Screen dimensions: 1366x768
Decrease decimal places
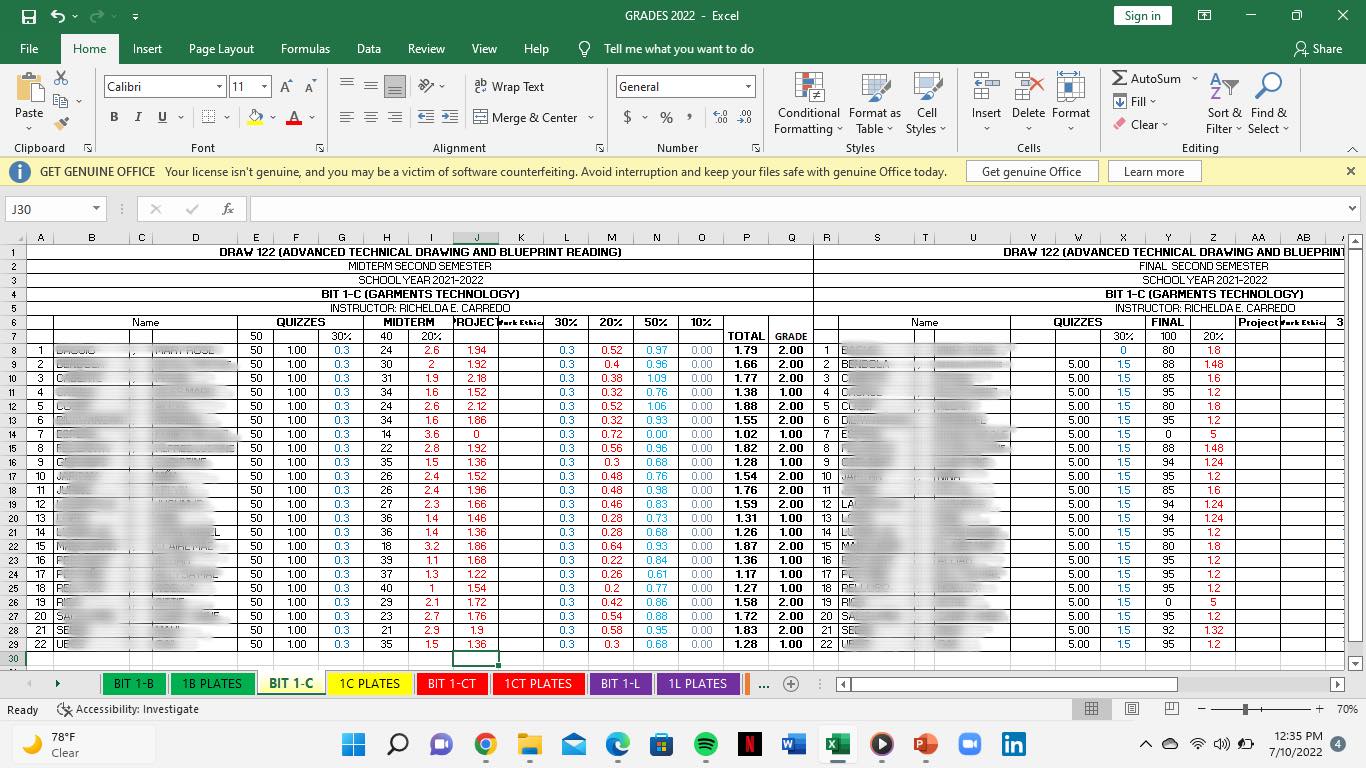pos(746,117)
